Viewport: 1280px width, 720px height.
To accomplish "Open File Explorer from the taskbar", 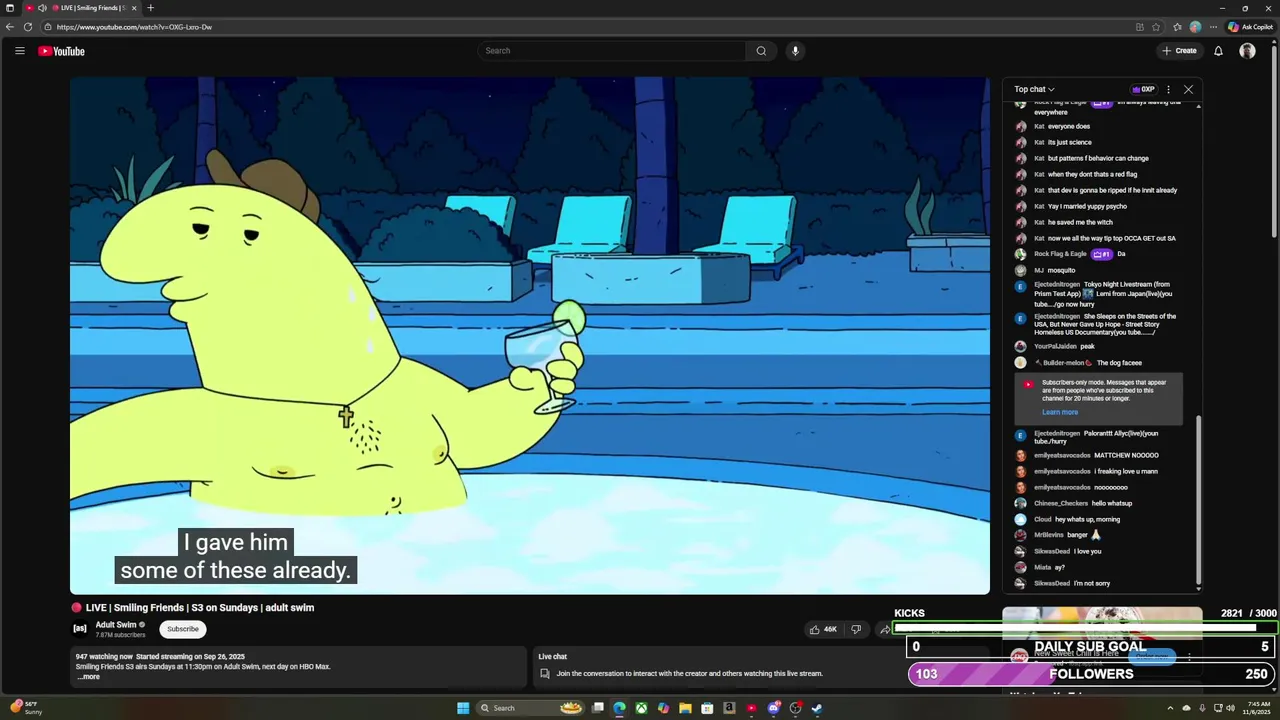I will pyautogui.click(x=685, y=708).
